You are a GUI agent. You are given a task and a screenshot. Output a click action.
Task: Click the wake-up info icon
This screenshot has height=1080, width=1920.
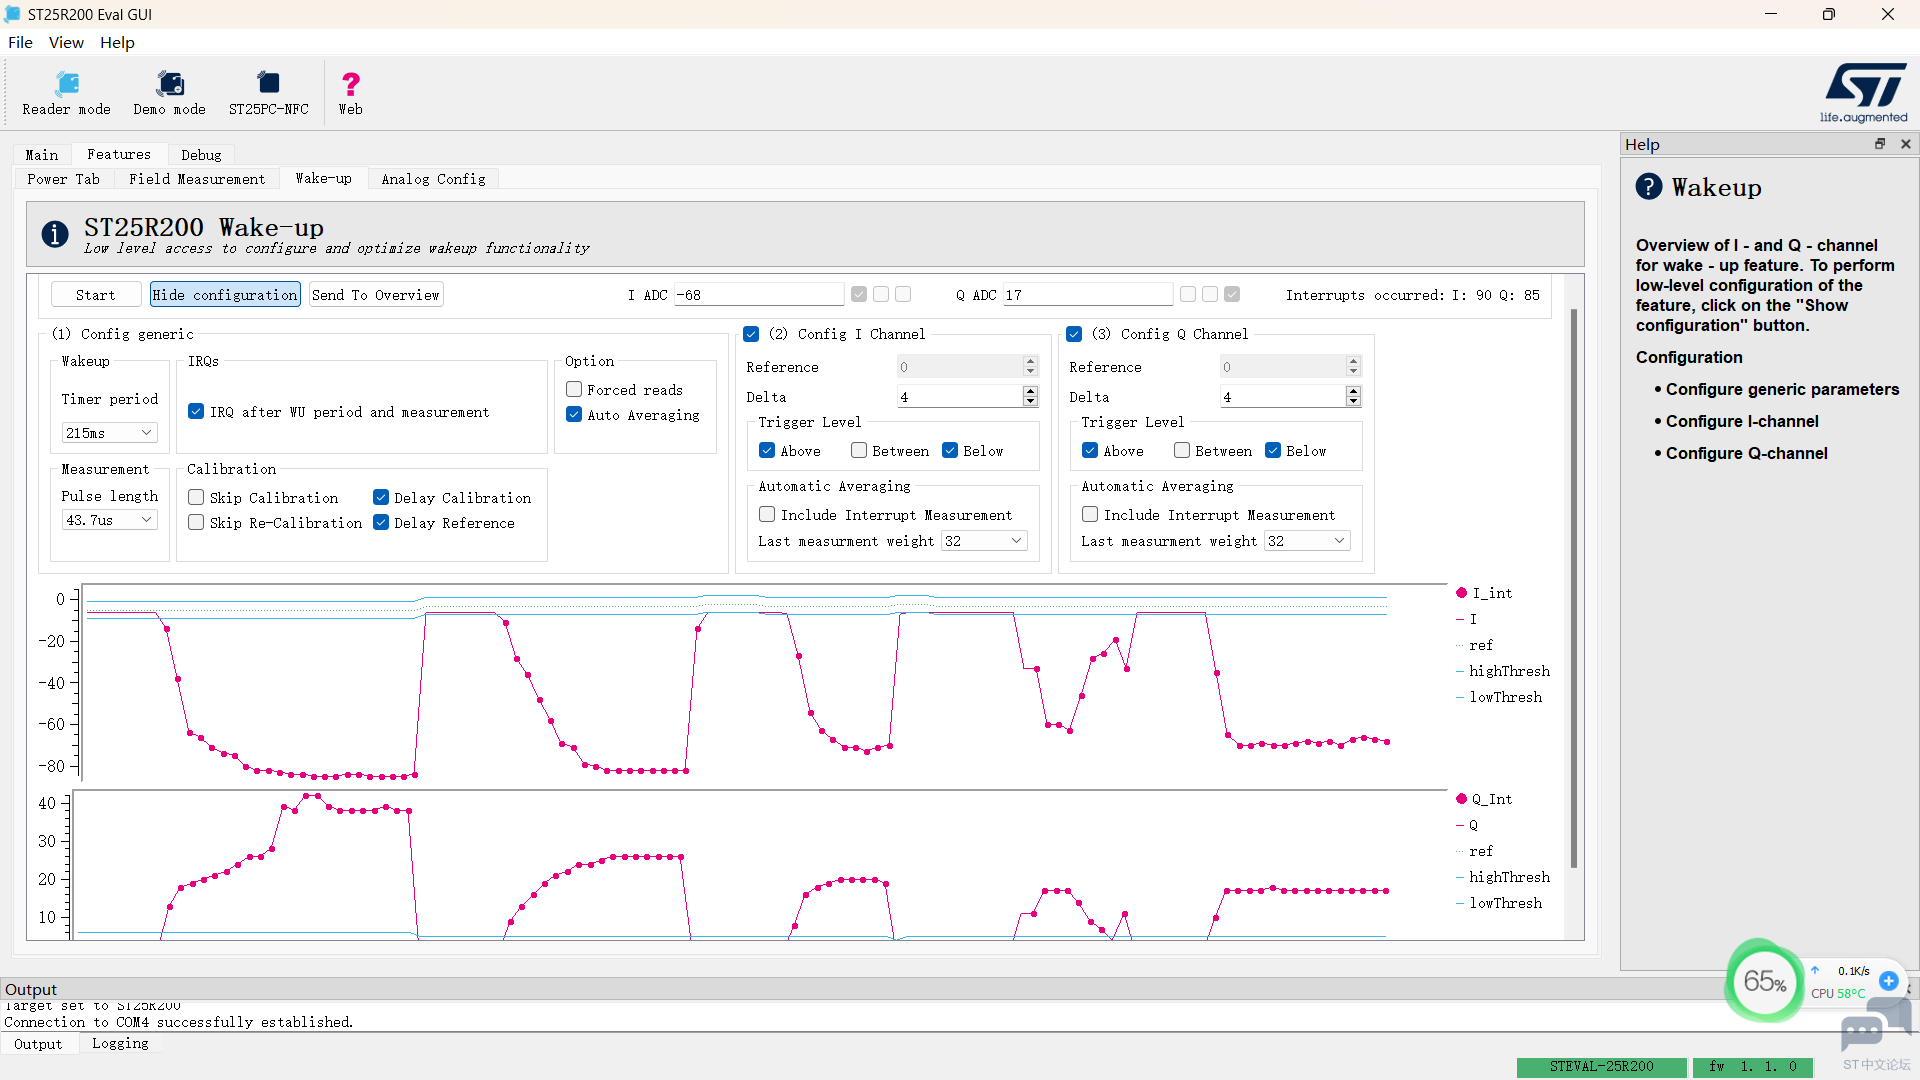(55, 234)
